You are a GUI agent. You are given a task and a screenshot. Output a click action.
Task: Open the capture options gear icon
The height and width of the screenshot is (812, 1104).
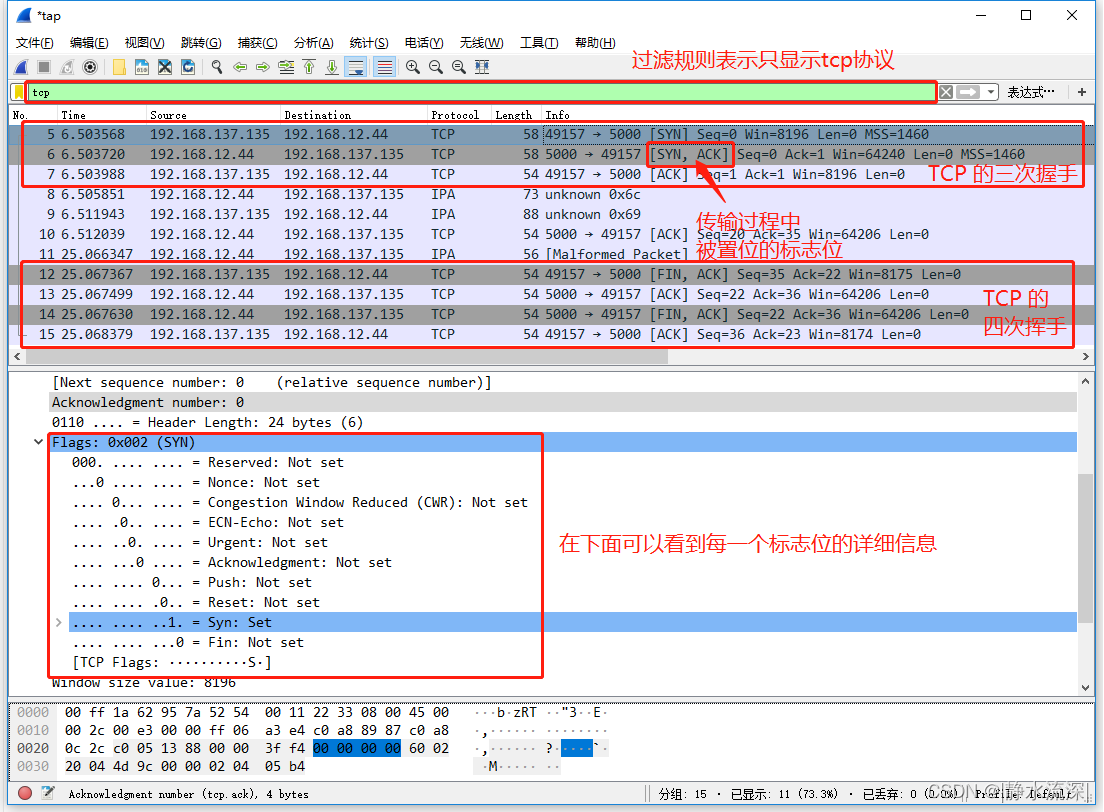pyautogui.click(x=90, y=67)
